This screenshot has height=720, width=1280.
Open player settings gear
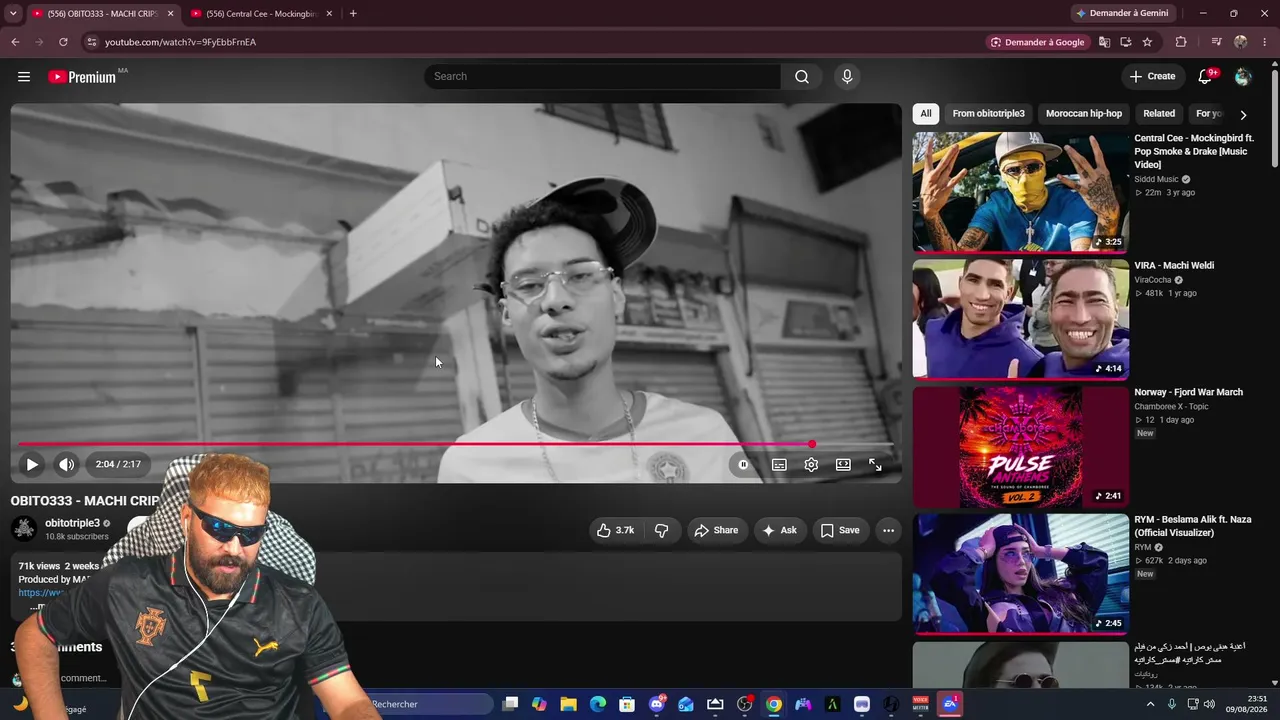pos(811,464)
